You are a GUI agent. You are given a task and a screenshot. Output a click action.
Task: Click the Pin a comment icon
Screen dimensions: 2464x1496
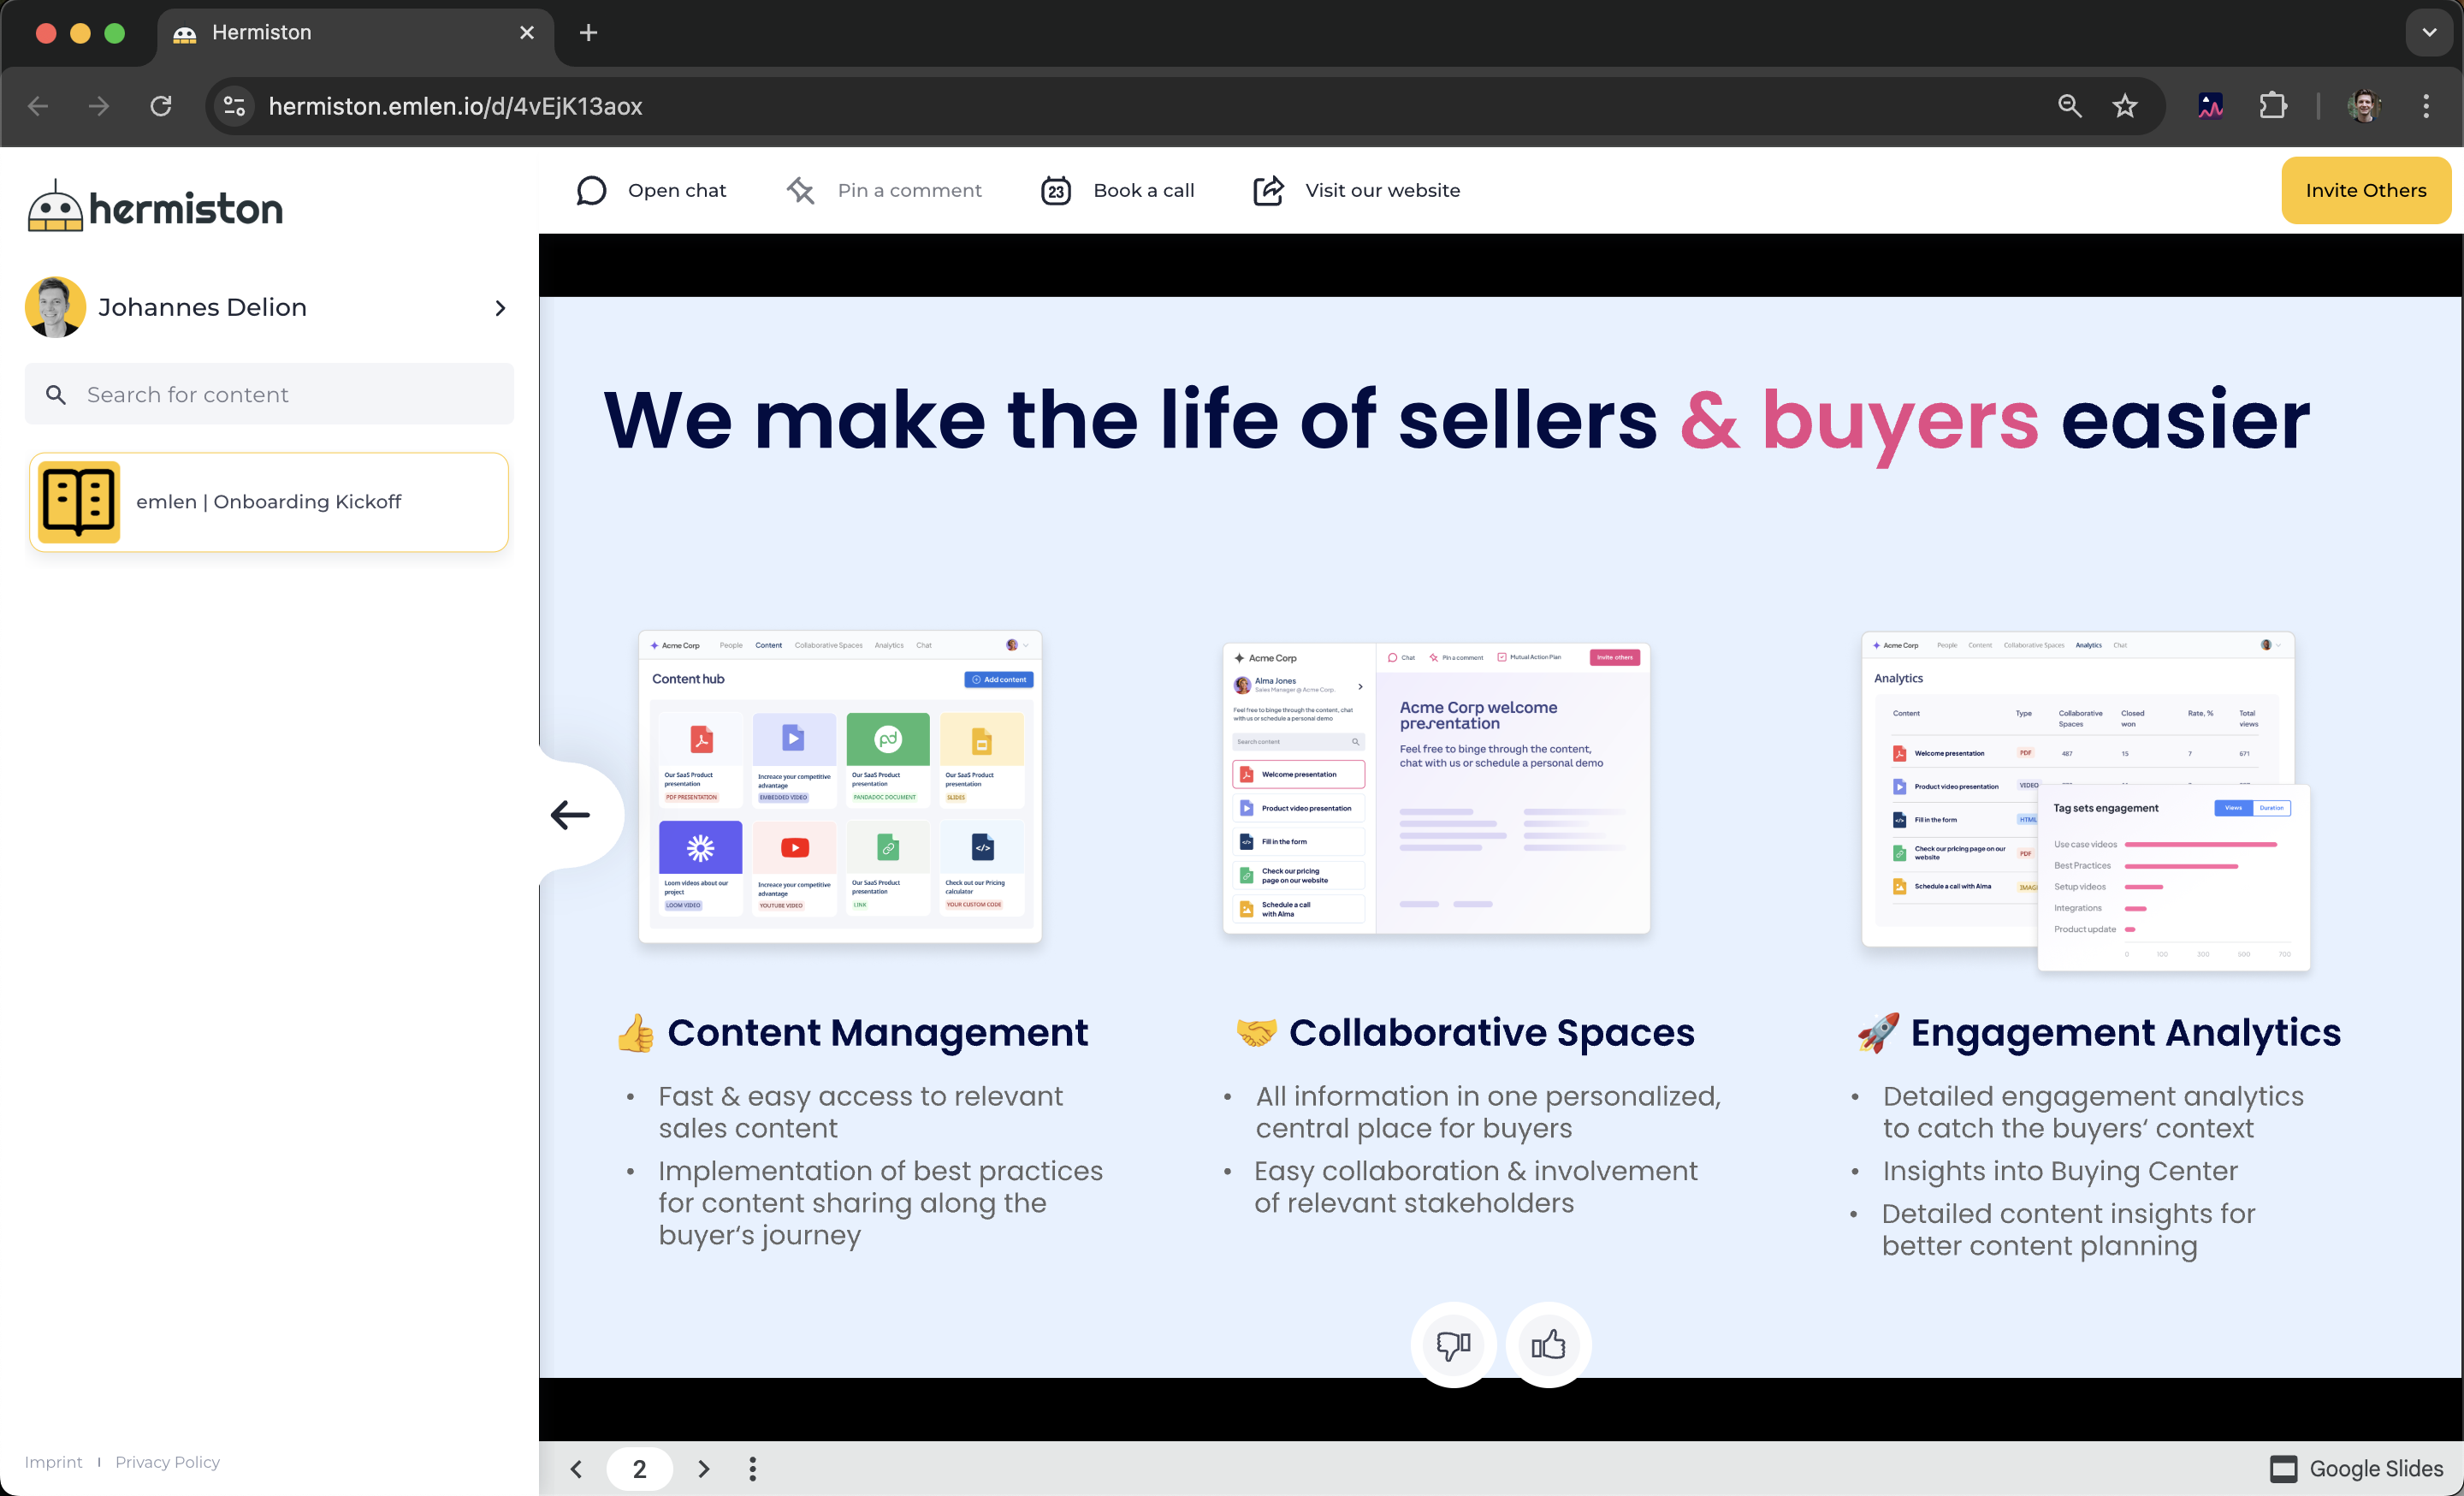tap(800, 190)
